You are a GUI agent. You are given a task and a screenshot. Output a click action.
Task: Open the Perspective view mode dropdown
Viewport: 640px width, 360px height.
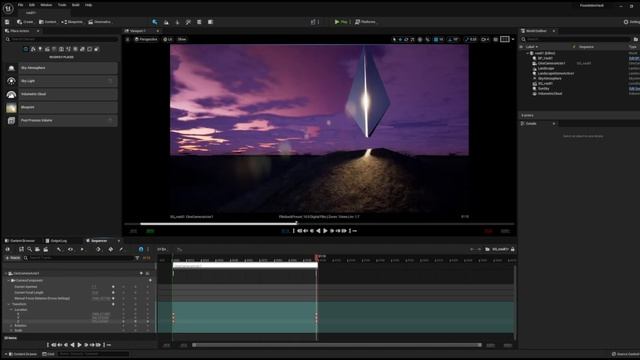(146, 40)
